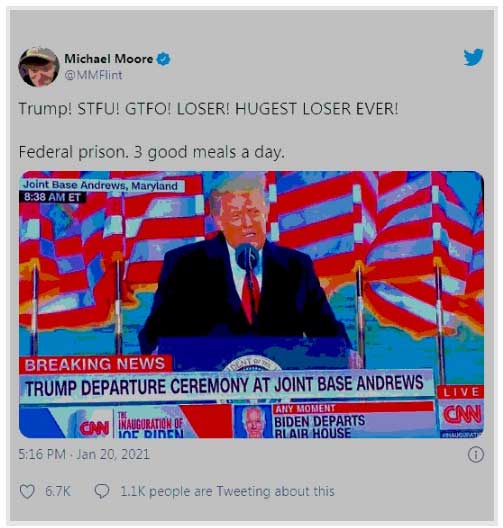
Task: Click the 5:16 PM Jan 20, 2021 timestamp
Action: pos(84,455)
